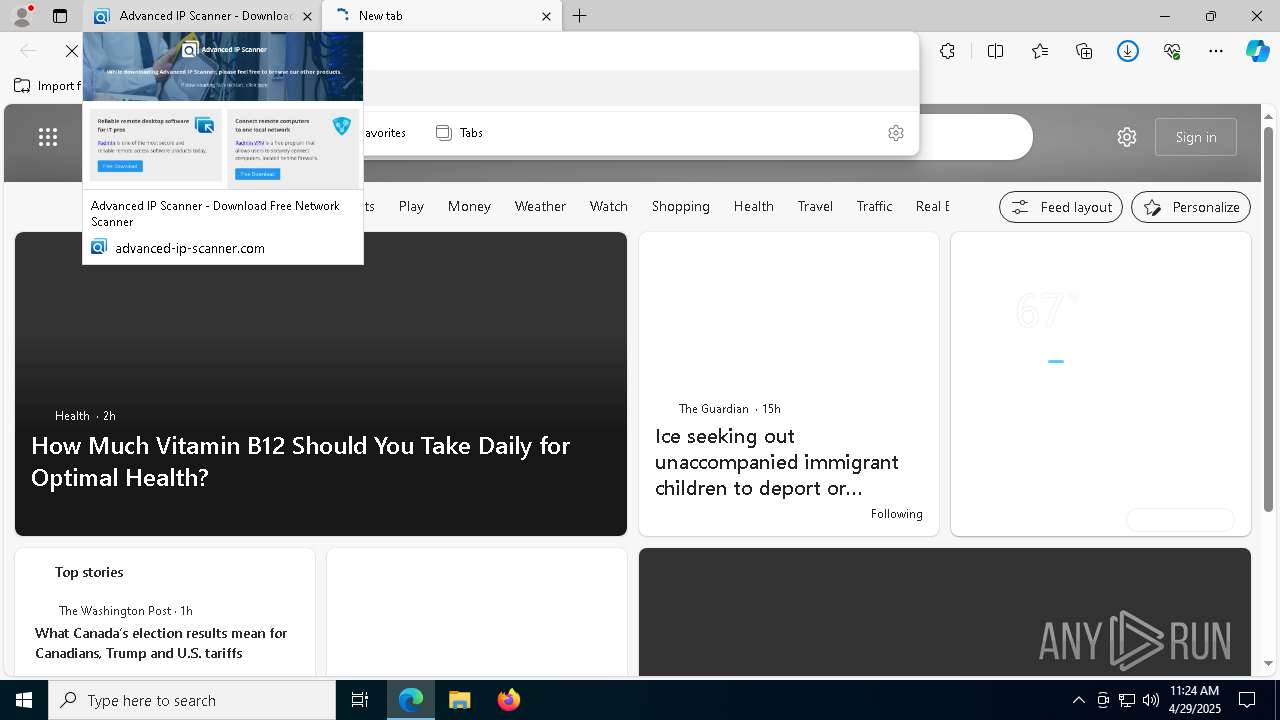Open the Travel feed category
This screenshot has width=1280, height=720.
point(815,206)
